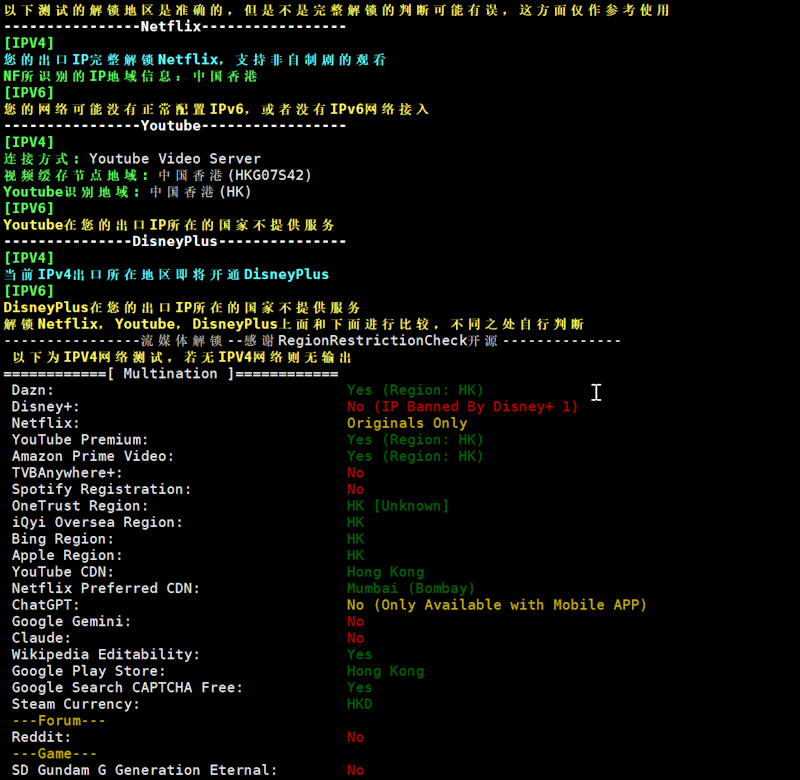Click '当前IPv4出口所在地区即将开通DisneyPlus' line
The width and height of the screenshot is (800, 780).
[x=166, y=274]
